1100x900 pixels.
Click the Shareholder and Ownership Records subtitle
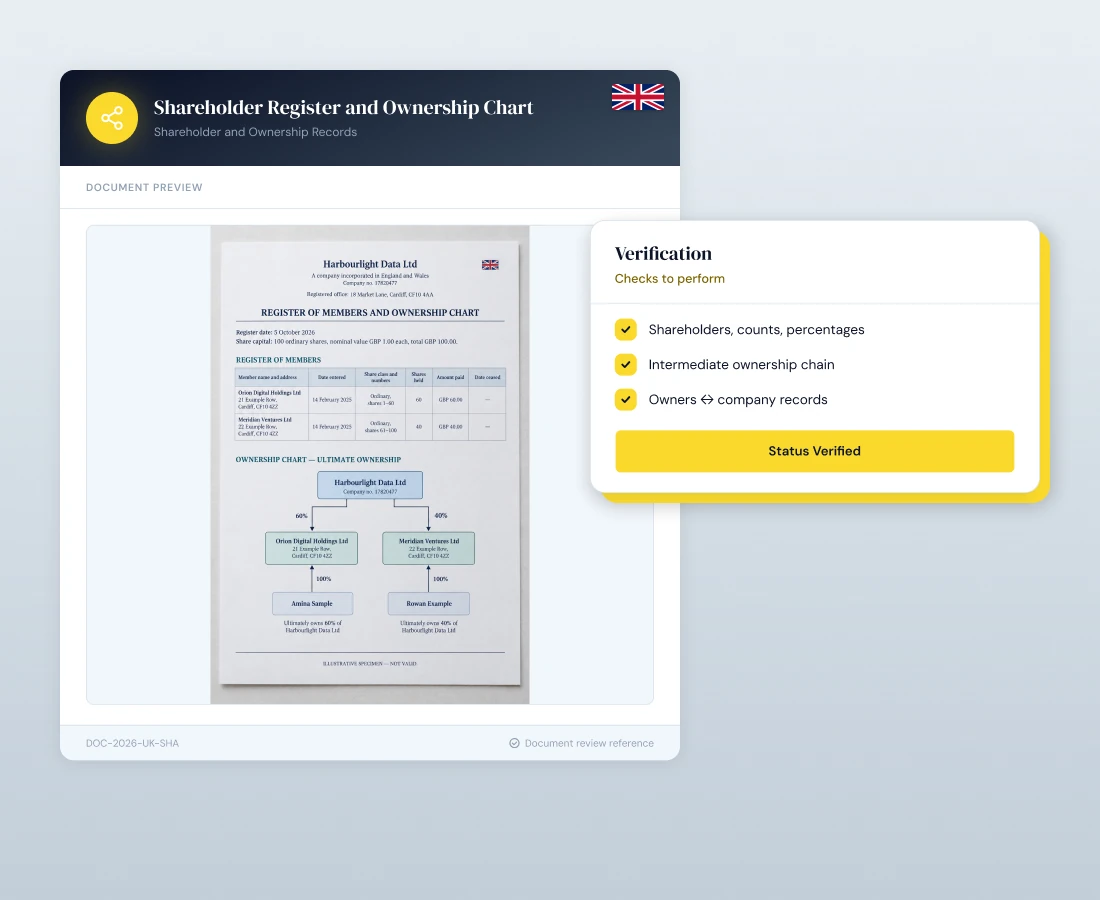[255, 132]
